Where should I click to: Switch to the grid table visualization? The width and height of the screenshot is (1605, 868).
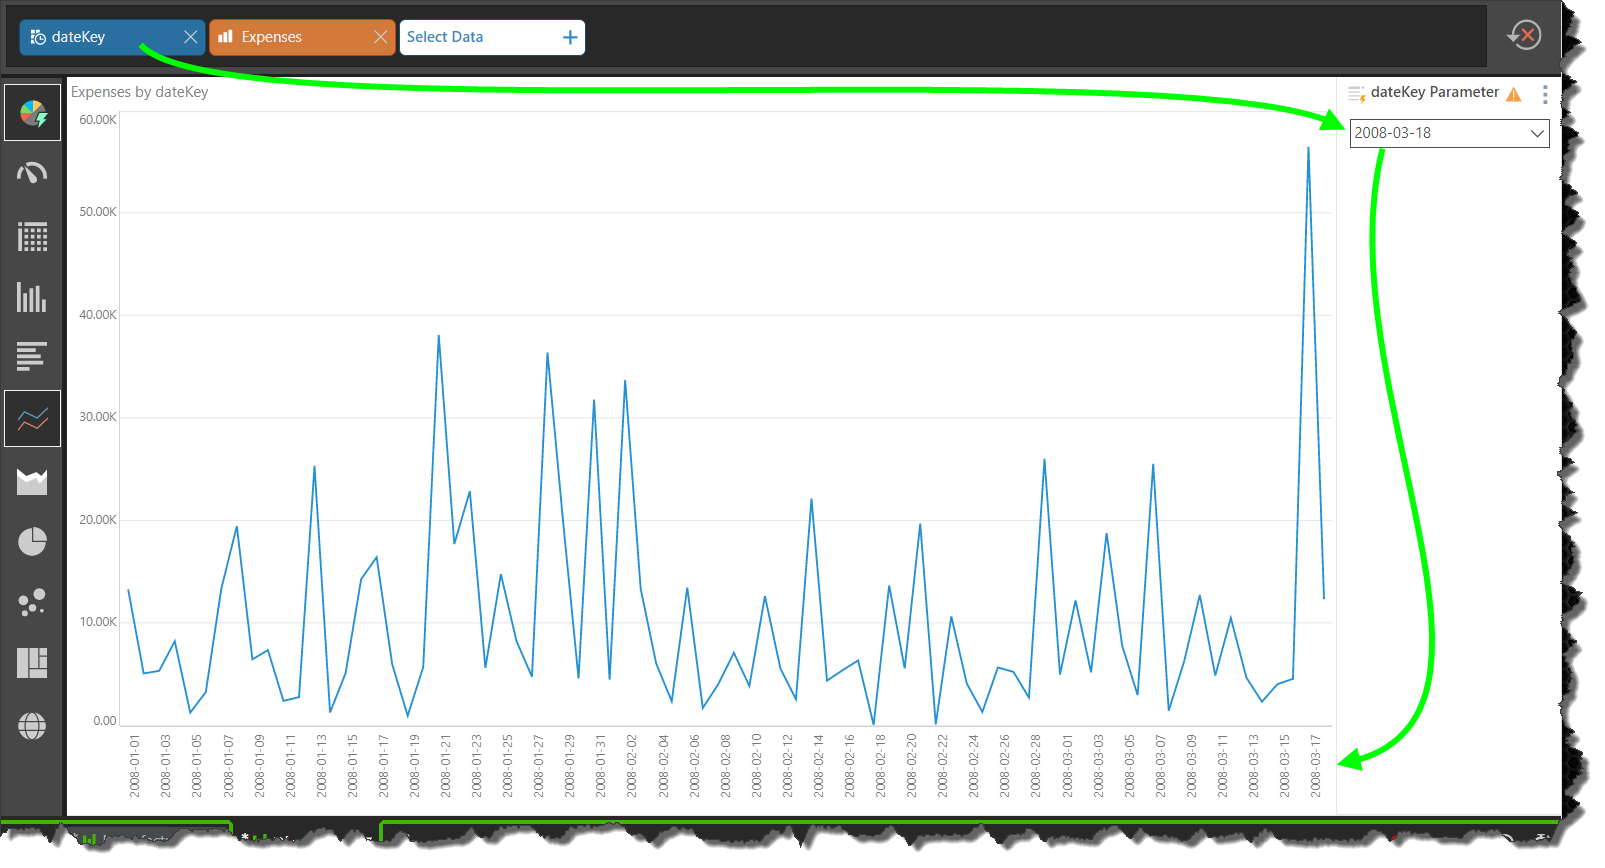point(32,237)
